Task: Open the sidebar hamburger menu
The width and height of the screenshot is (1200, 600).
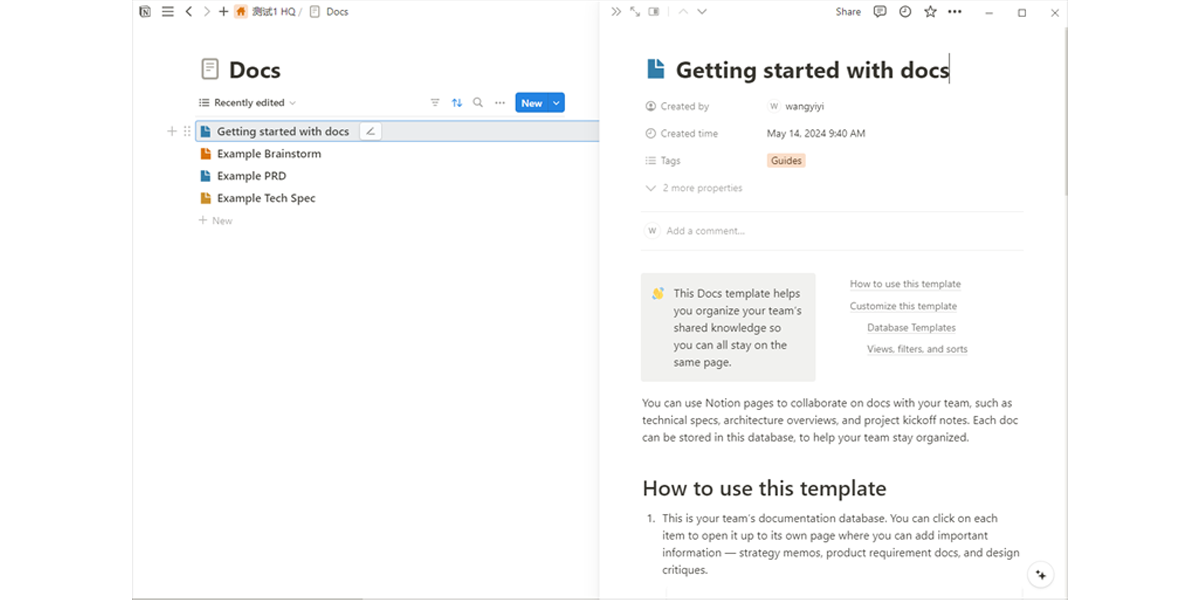Action: pos(167,12)
